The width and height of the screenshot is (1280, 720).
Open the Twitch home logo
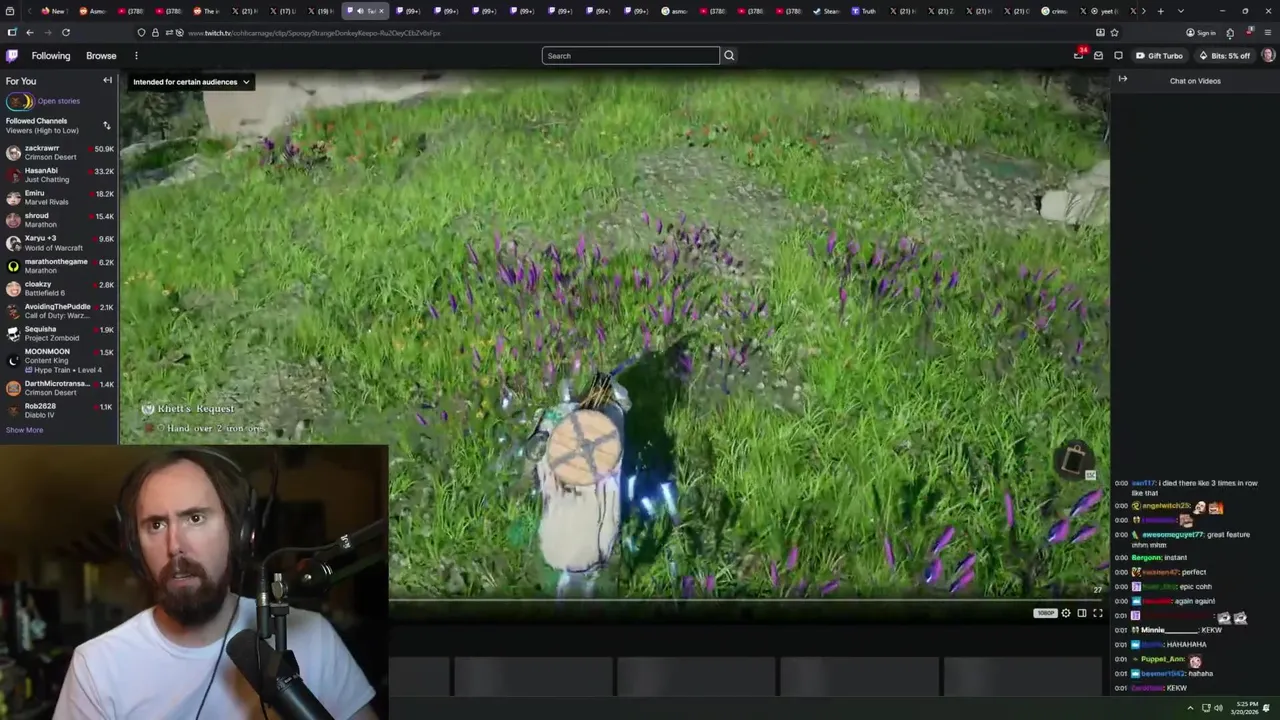click(12, 56)
